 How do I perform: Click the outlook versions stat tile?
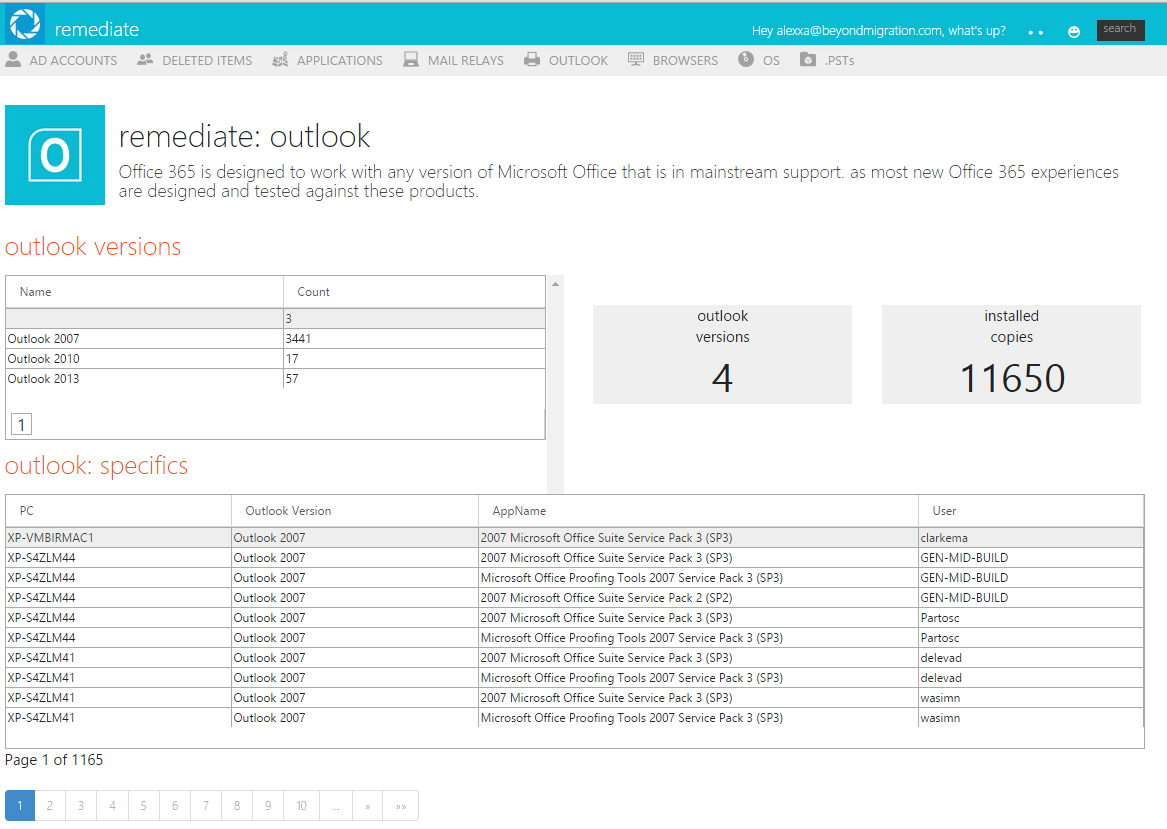click(x=722, y=354)
